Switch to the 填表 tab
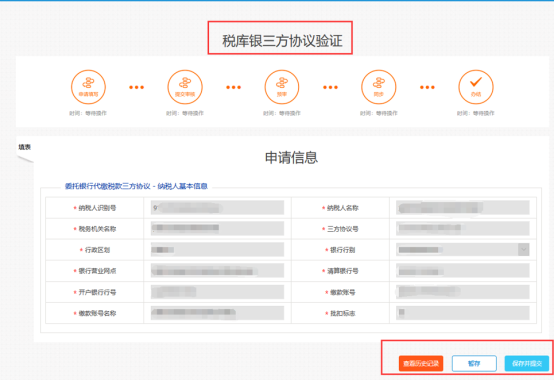The height and width of the screenshot is (380, 555). point(24,147)
